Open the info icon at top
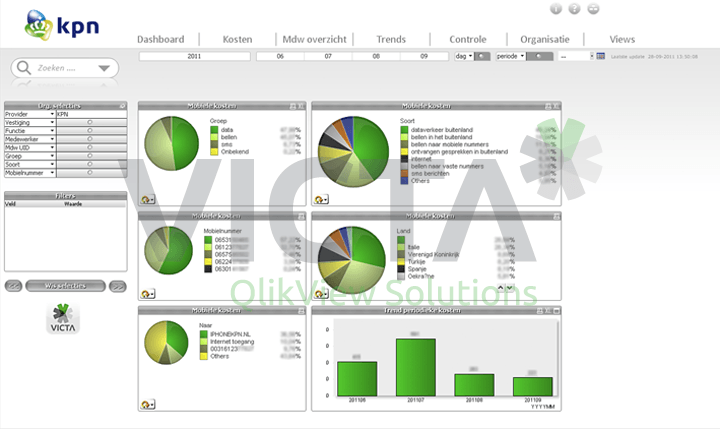 pos(556,9)
